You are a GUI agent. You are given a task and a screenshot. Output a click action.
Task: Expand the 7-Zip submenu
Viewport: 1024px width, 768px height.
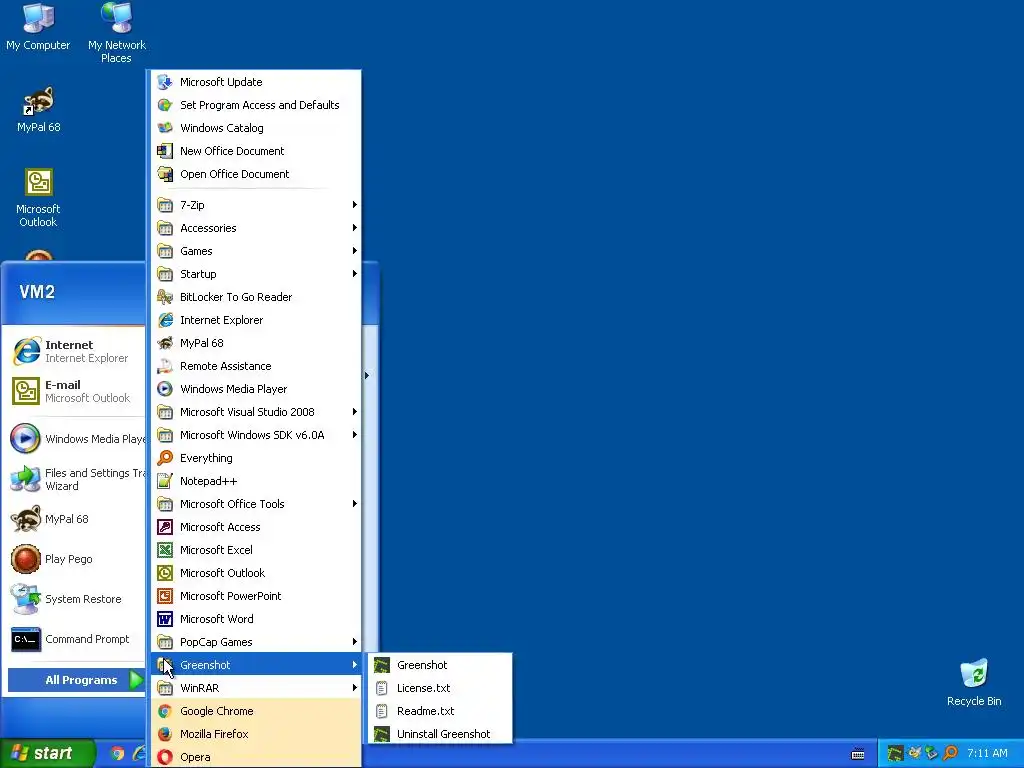click(x=256, y=204)
